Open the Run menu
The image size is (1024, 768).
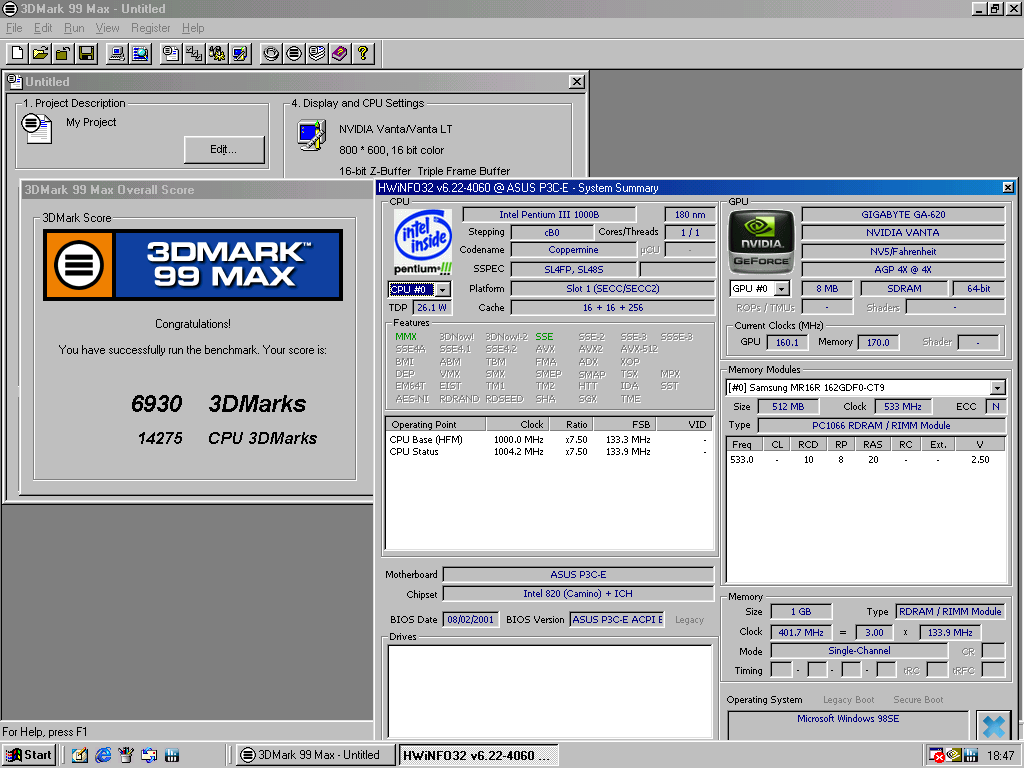click(x=74, y=28)
